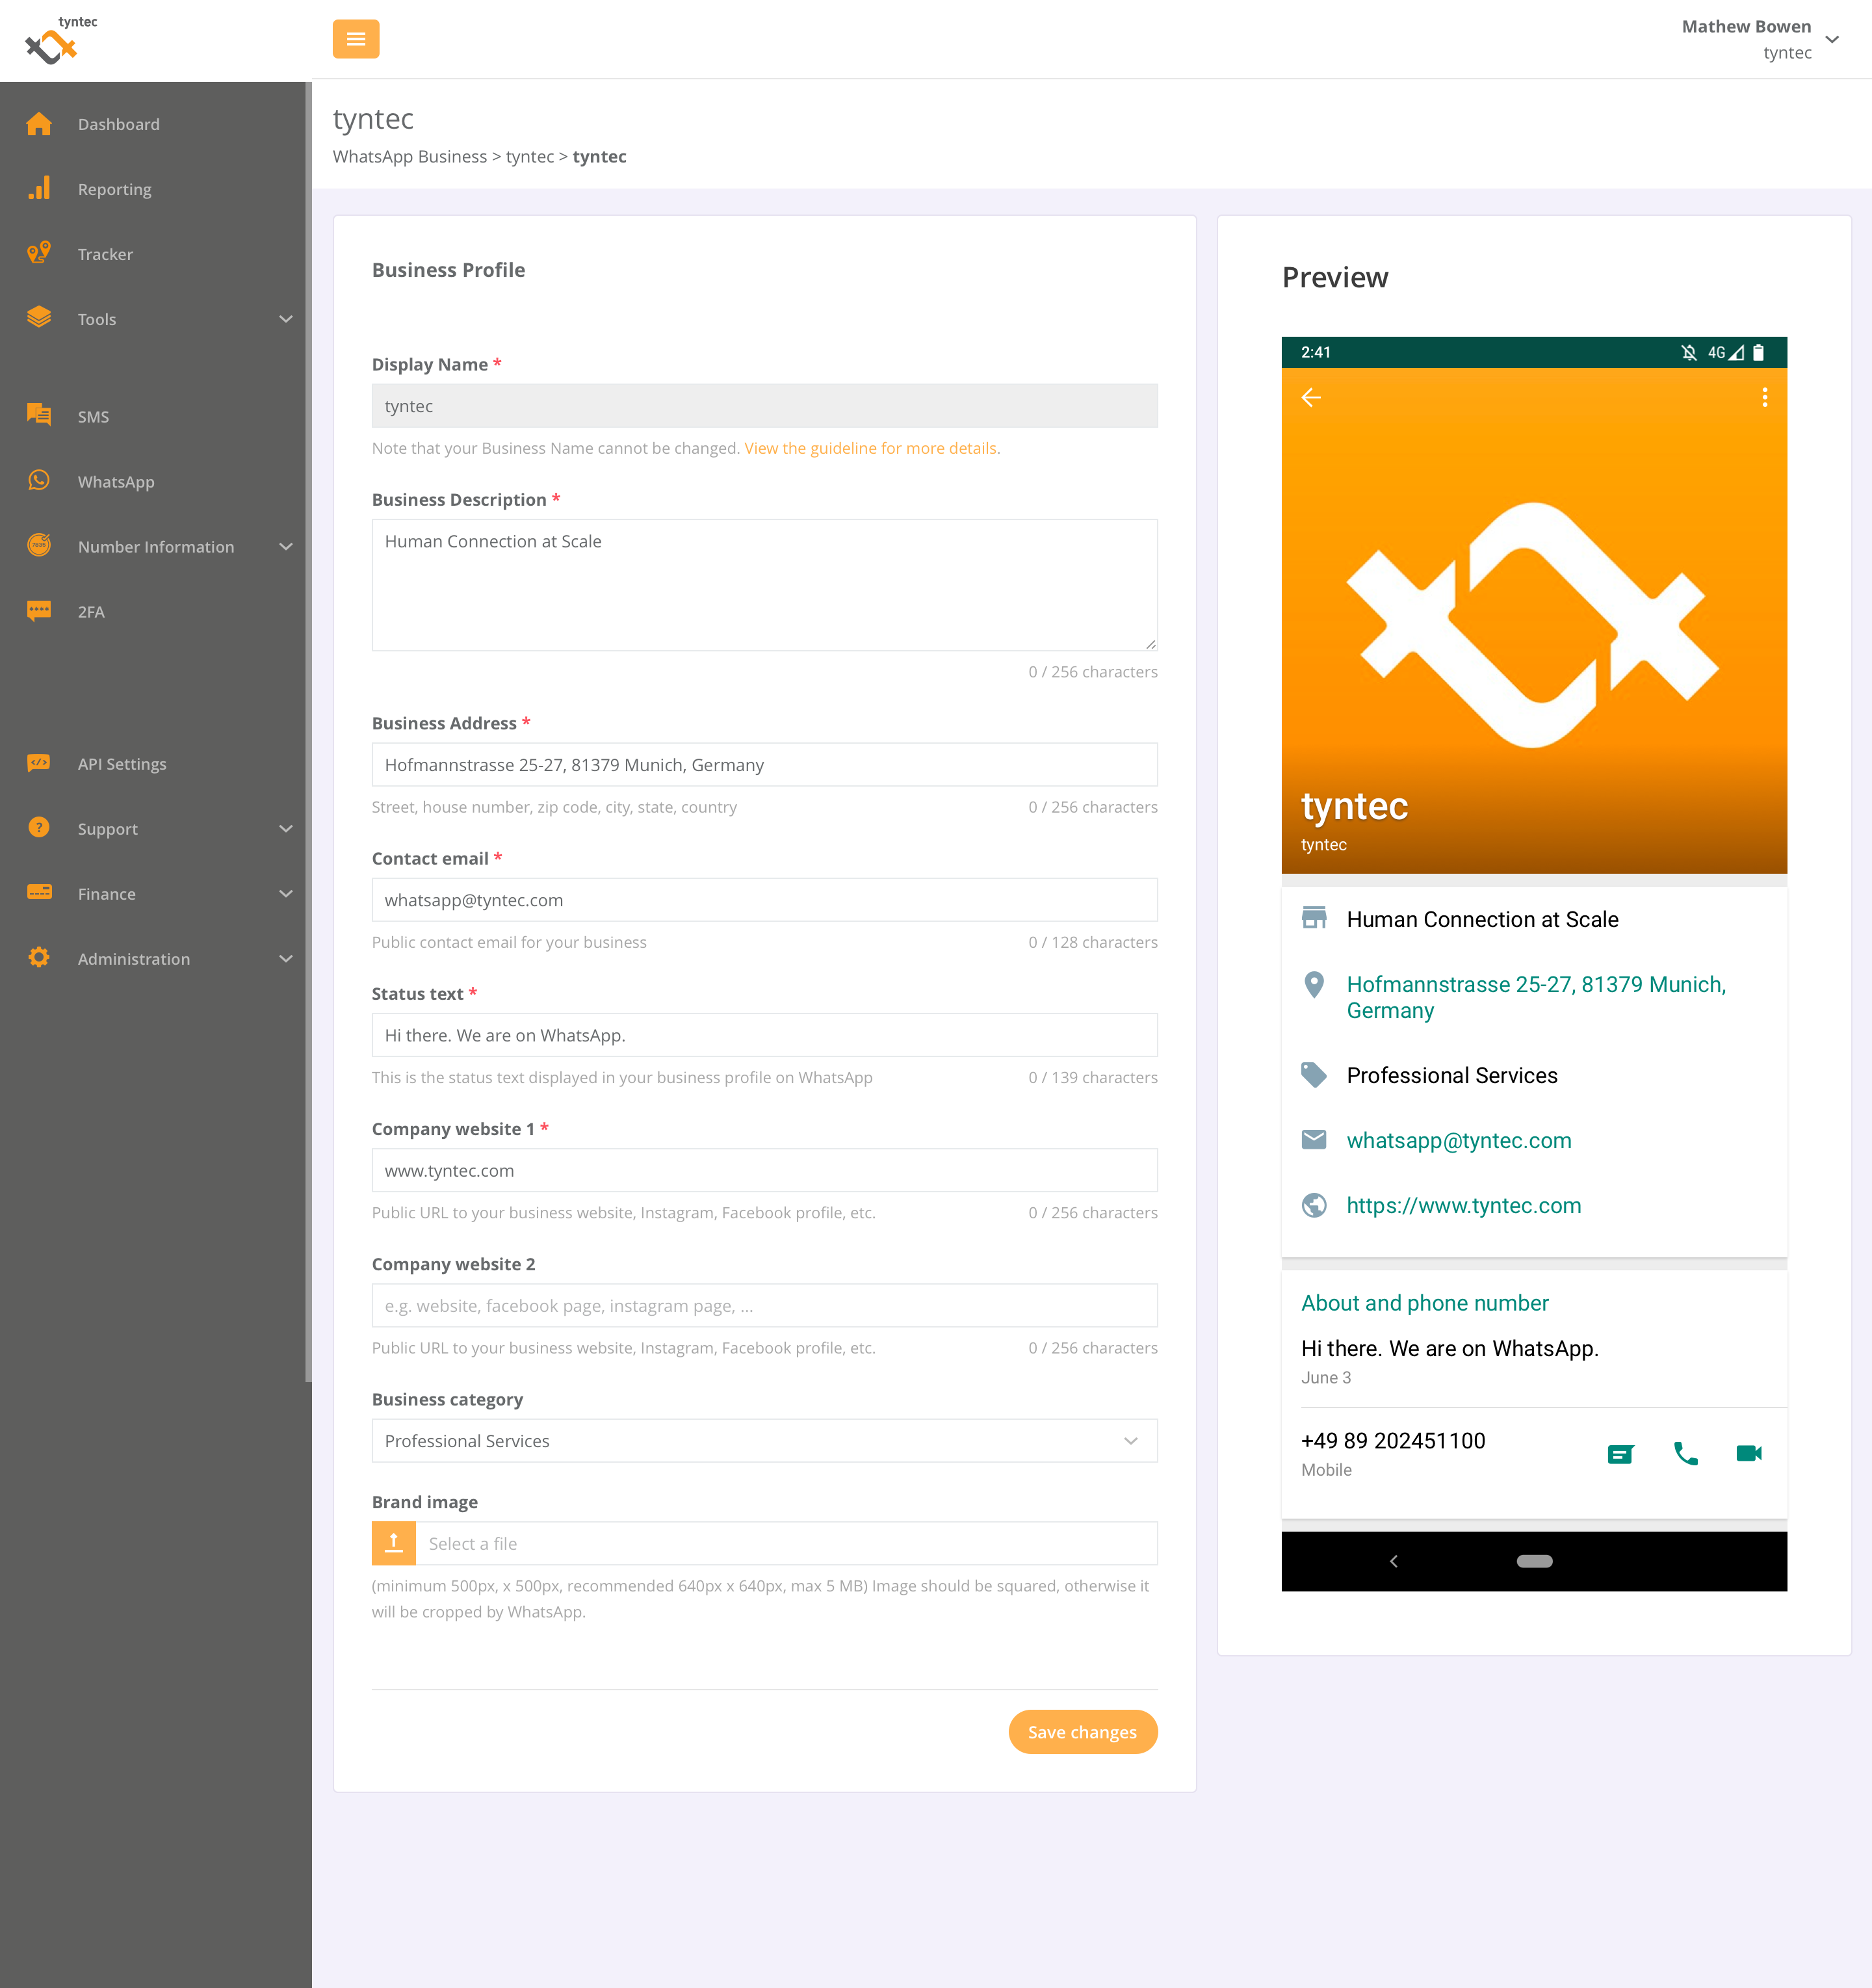Click the Tools layers icon
Viewport: 1872px width, 1988px height.
coord(39,317)
